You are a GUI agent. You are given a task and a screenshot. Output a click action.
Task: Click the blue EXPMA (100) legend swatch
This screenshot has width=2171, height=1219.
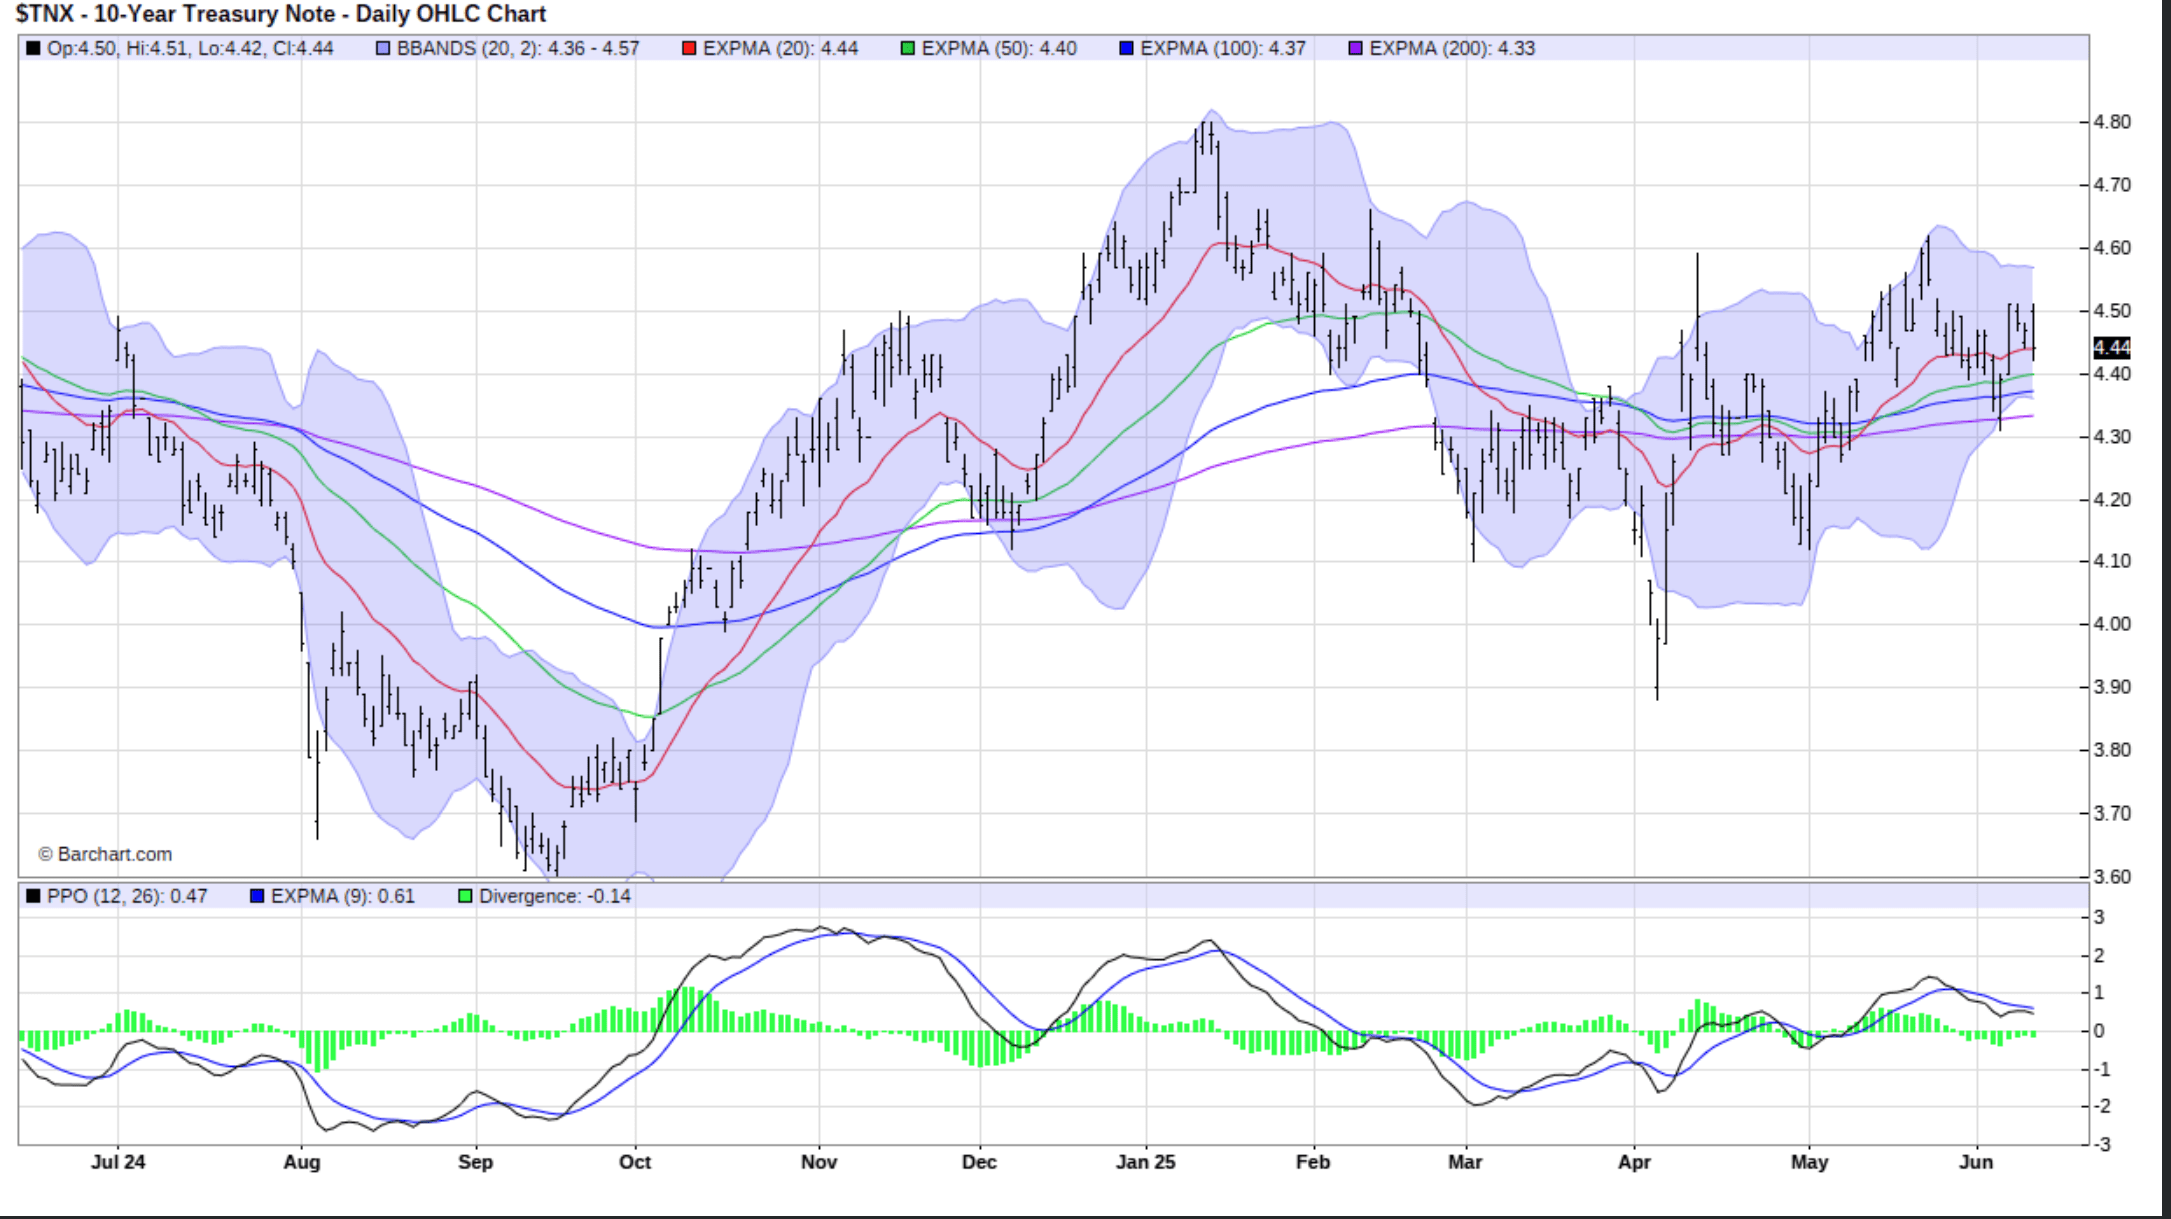point(1127,48)
